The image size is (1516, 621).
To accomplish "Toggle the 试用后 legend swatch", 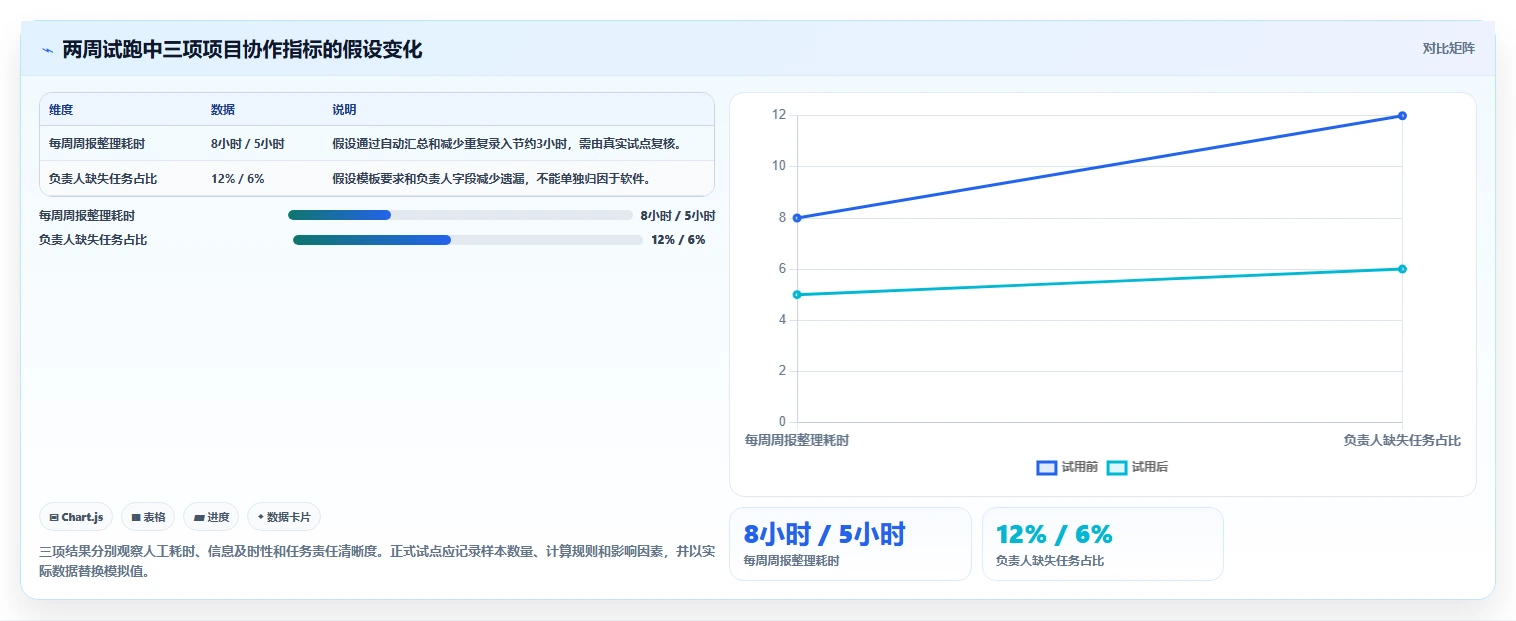I will tap(1117, 467).
